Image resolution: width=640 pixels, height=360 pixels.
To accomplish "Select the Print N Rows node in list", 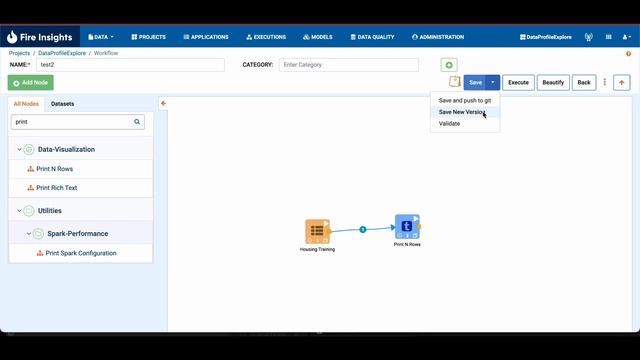I will point(81,169).
